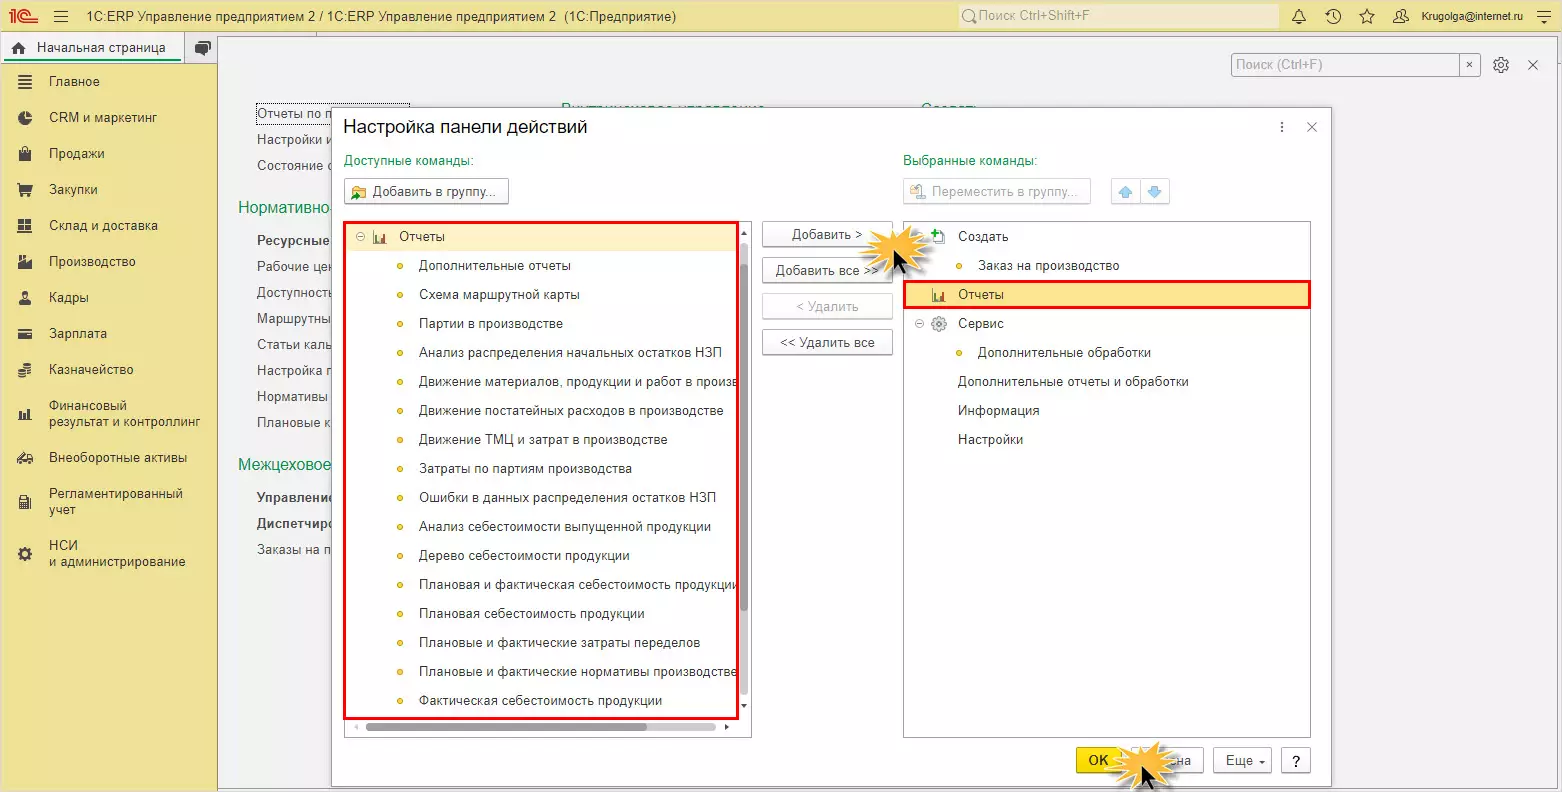
Task: Select Анализ себестоимости выпущенной продукции command
Action: (x=565, y=527)
